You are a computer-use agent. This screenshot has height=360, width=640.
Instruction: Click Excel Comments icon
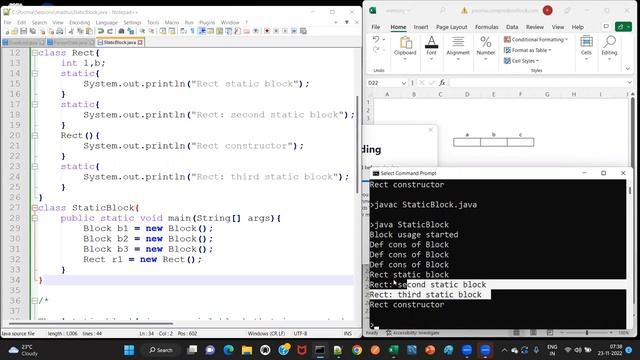click(606, 27)
